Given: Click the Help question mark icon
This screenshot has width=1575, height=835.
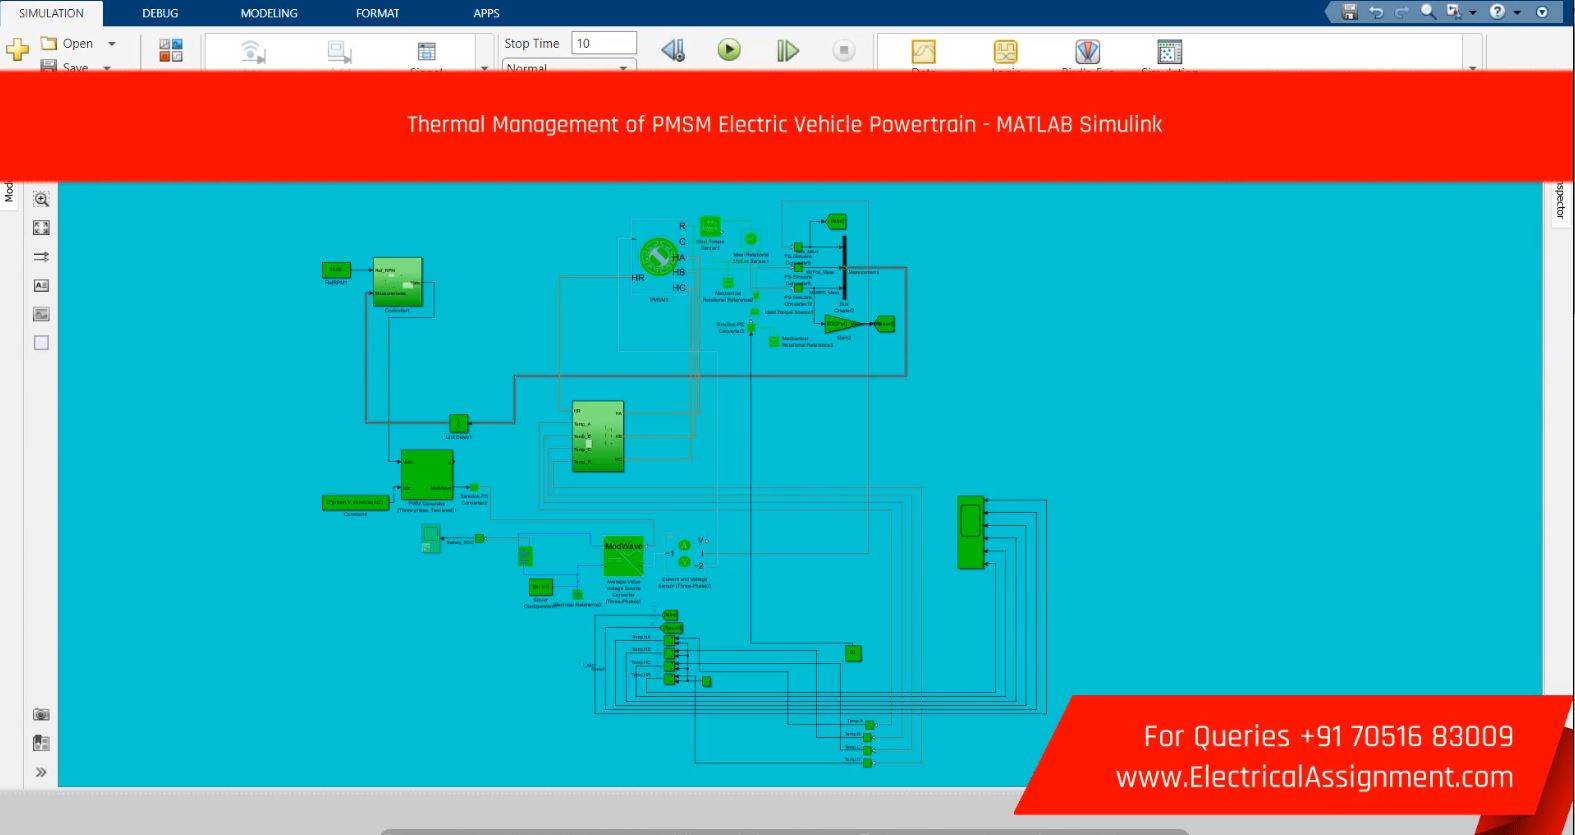Looking at the screenshot, I should coord(1497,12).
